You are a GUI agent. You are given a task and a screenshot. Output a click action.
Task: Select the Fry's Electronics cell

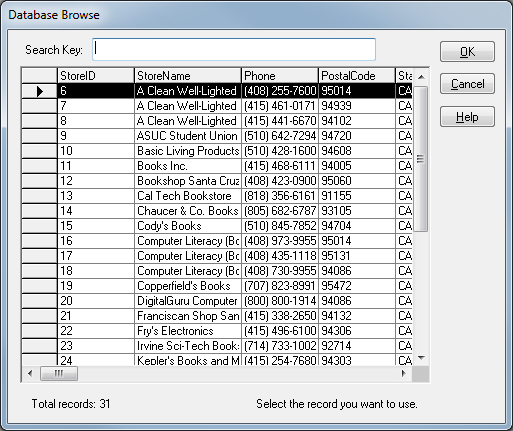click(188, 331)
